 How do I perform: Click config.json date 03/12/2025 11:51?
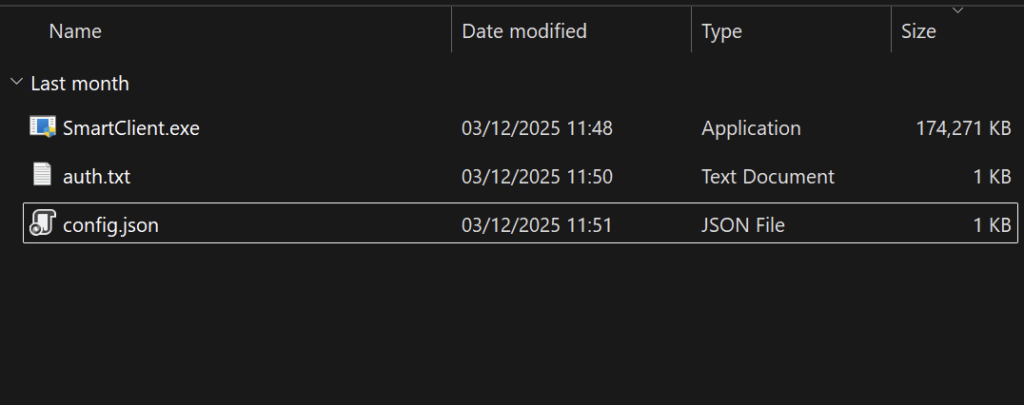coord(537,225)
